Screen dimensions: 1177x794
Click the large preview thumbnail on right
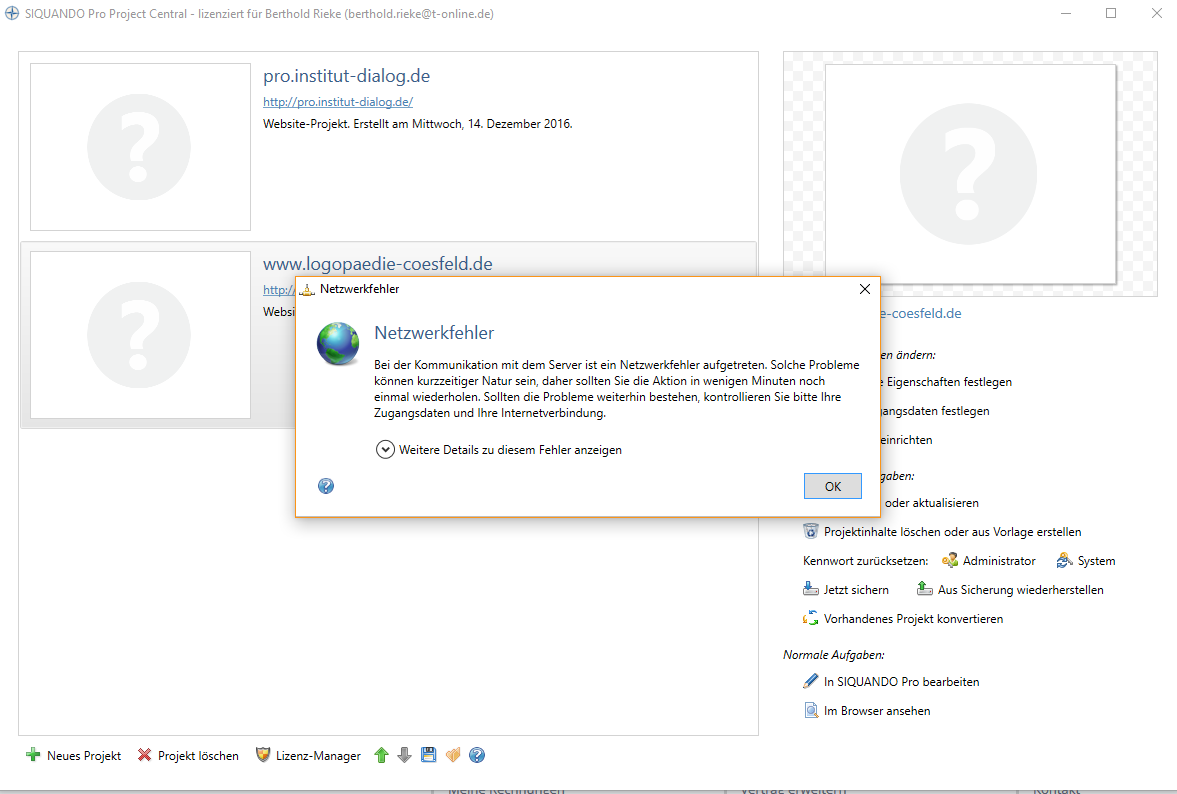point(970,174)
